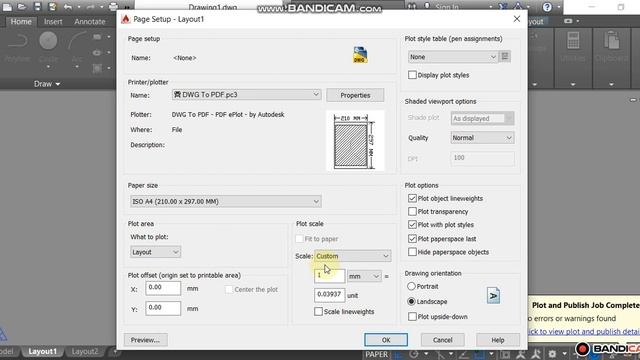The height and width of the screenshot is (360, 640).
Task: Expand the Circle tool dropdown arrow
Action: click(48, 67)
